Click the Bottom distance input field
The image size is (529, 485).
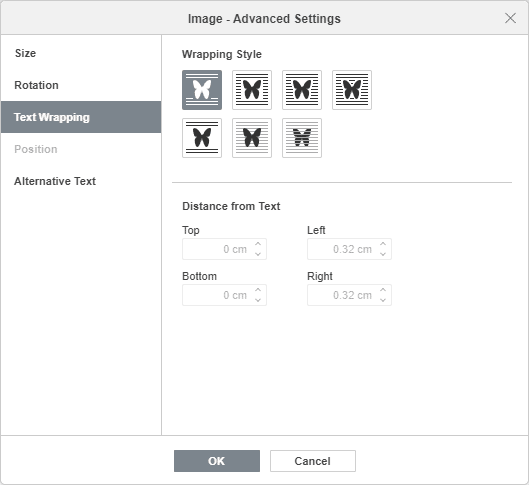(x=224, y=295)
